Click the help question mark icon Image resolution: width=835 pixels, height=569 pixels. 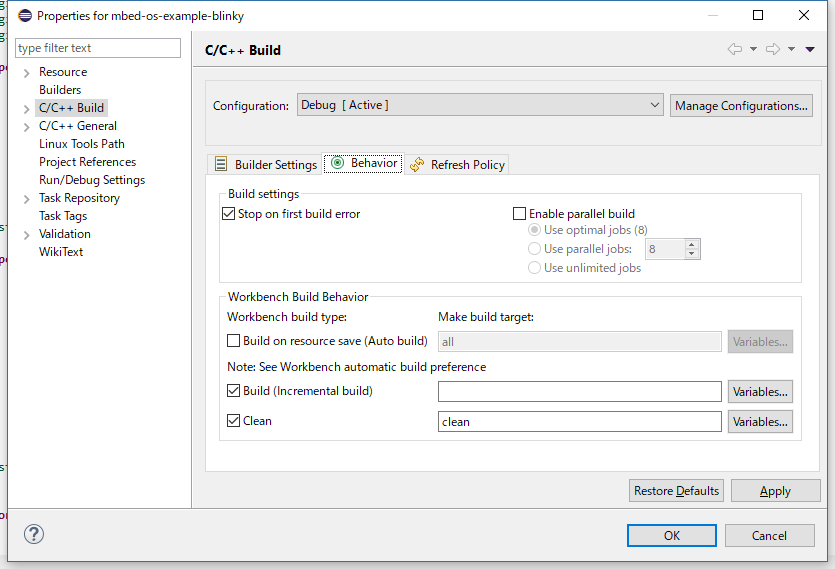tap(34, 534)
